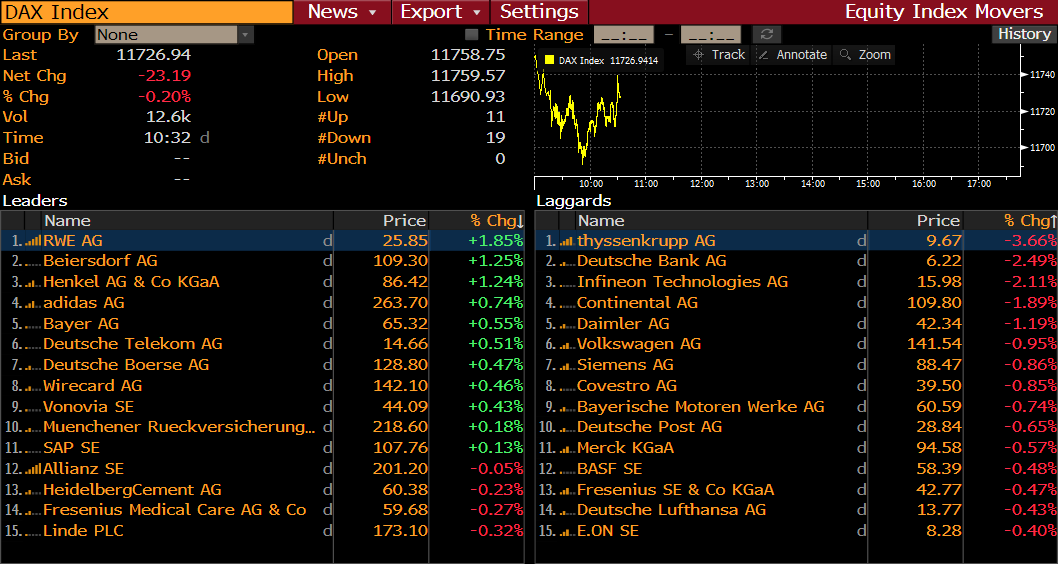The height and width of the screenshot is (564, 1058).
Task: Click the refresh icon beside Time Range
Action: (767, 34)
